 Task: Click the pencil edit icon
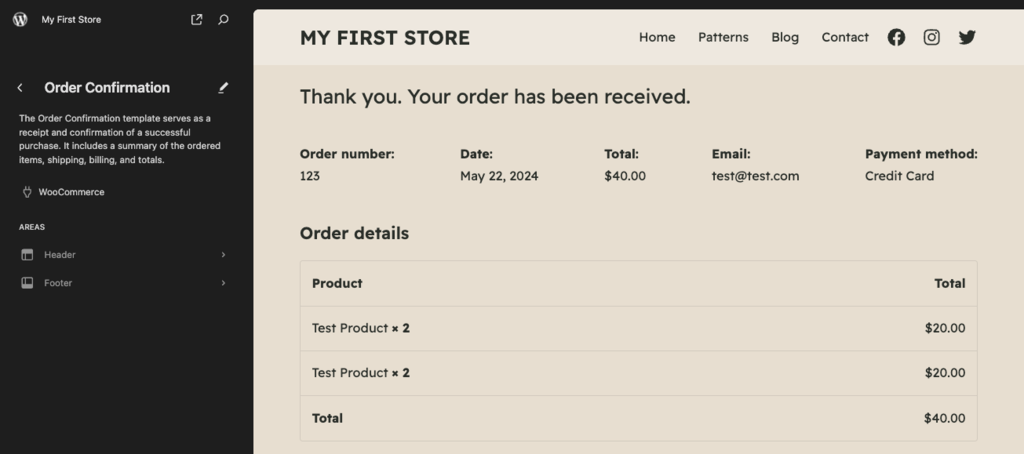pos(223,88)
